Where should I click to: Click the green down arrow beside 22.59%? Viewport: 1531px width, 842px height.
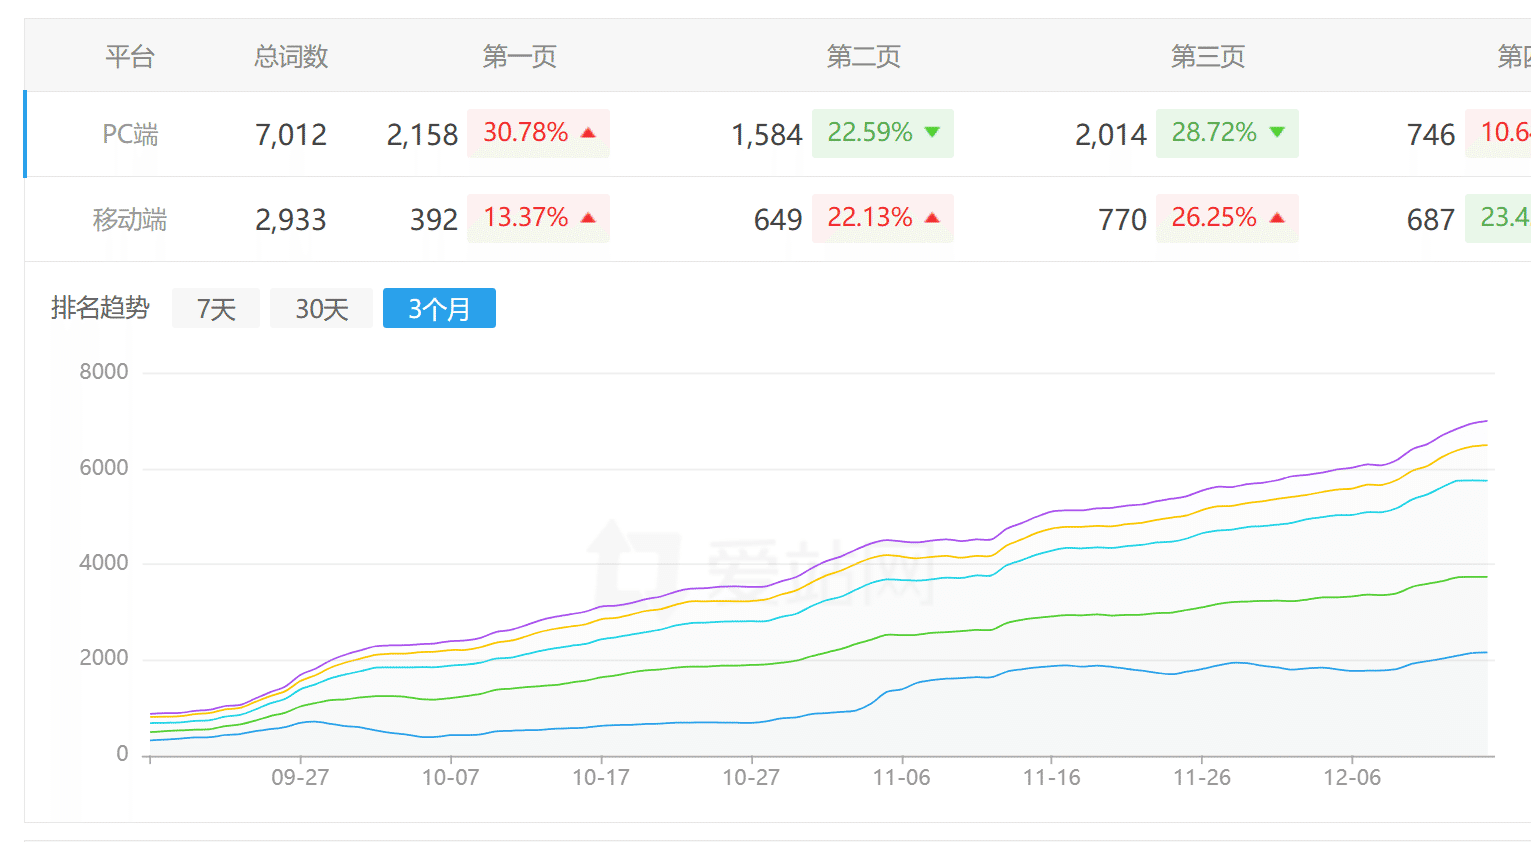933,132
